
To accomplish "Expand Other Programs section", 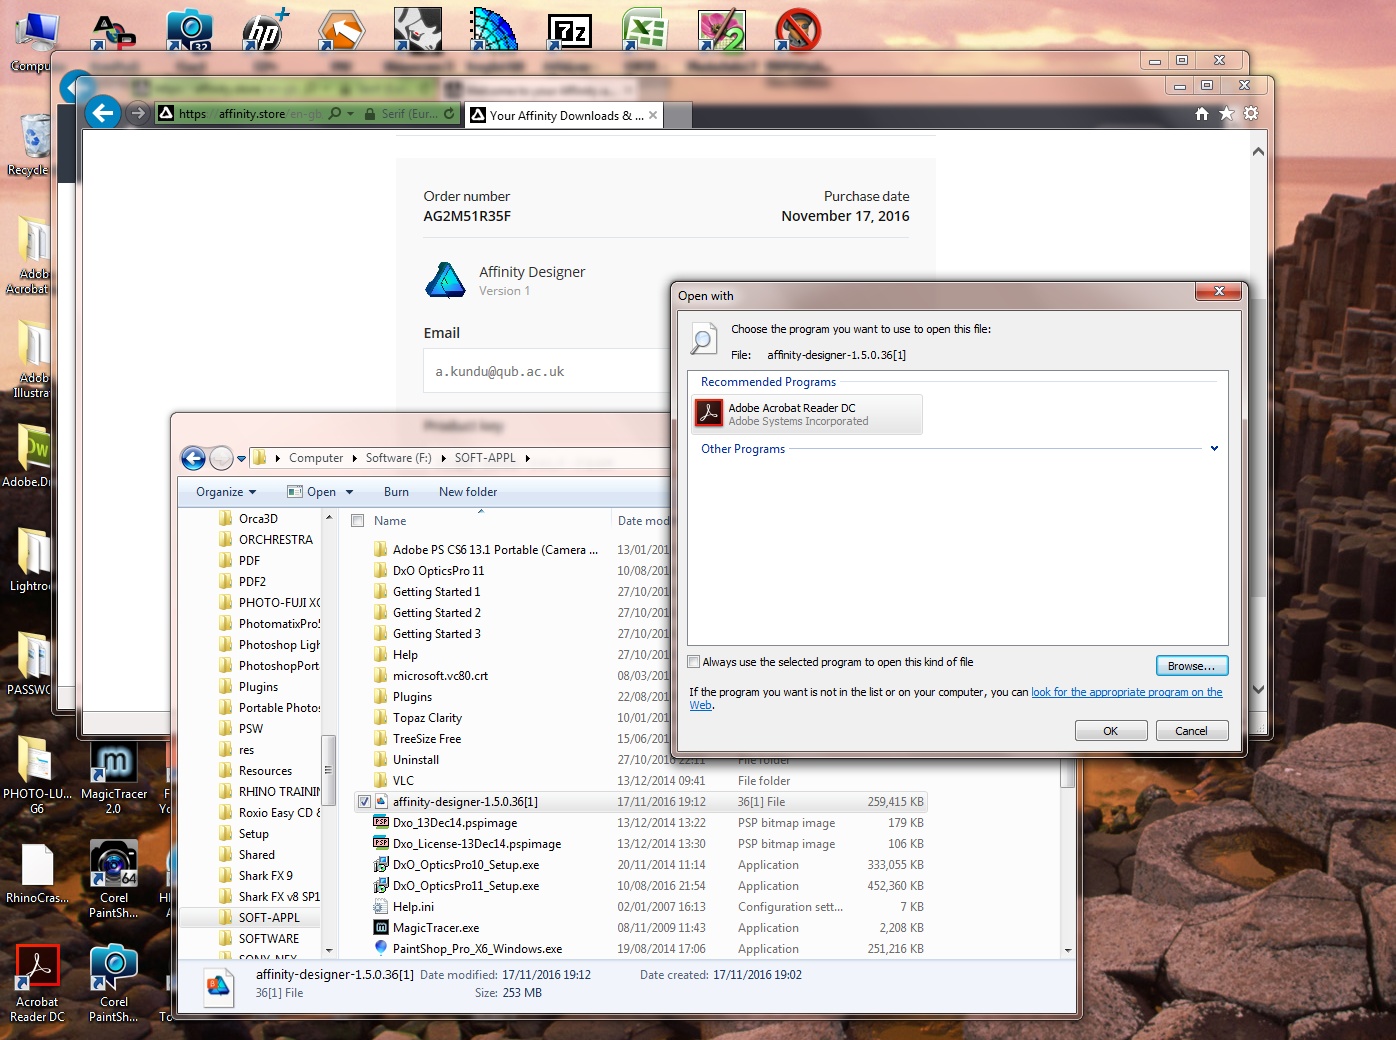I will pyautogui.click(x=1214, y=449).
